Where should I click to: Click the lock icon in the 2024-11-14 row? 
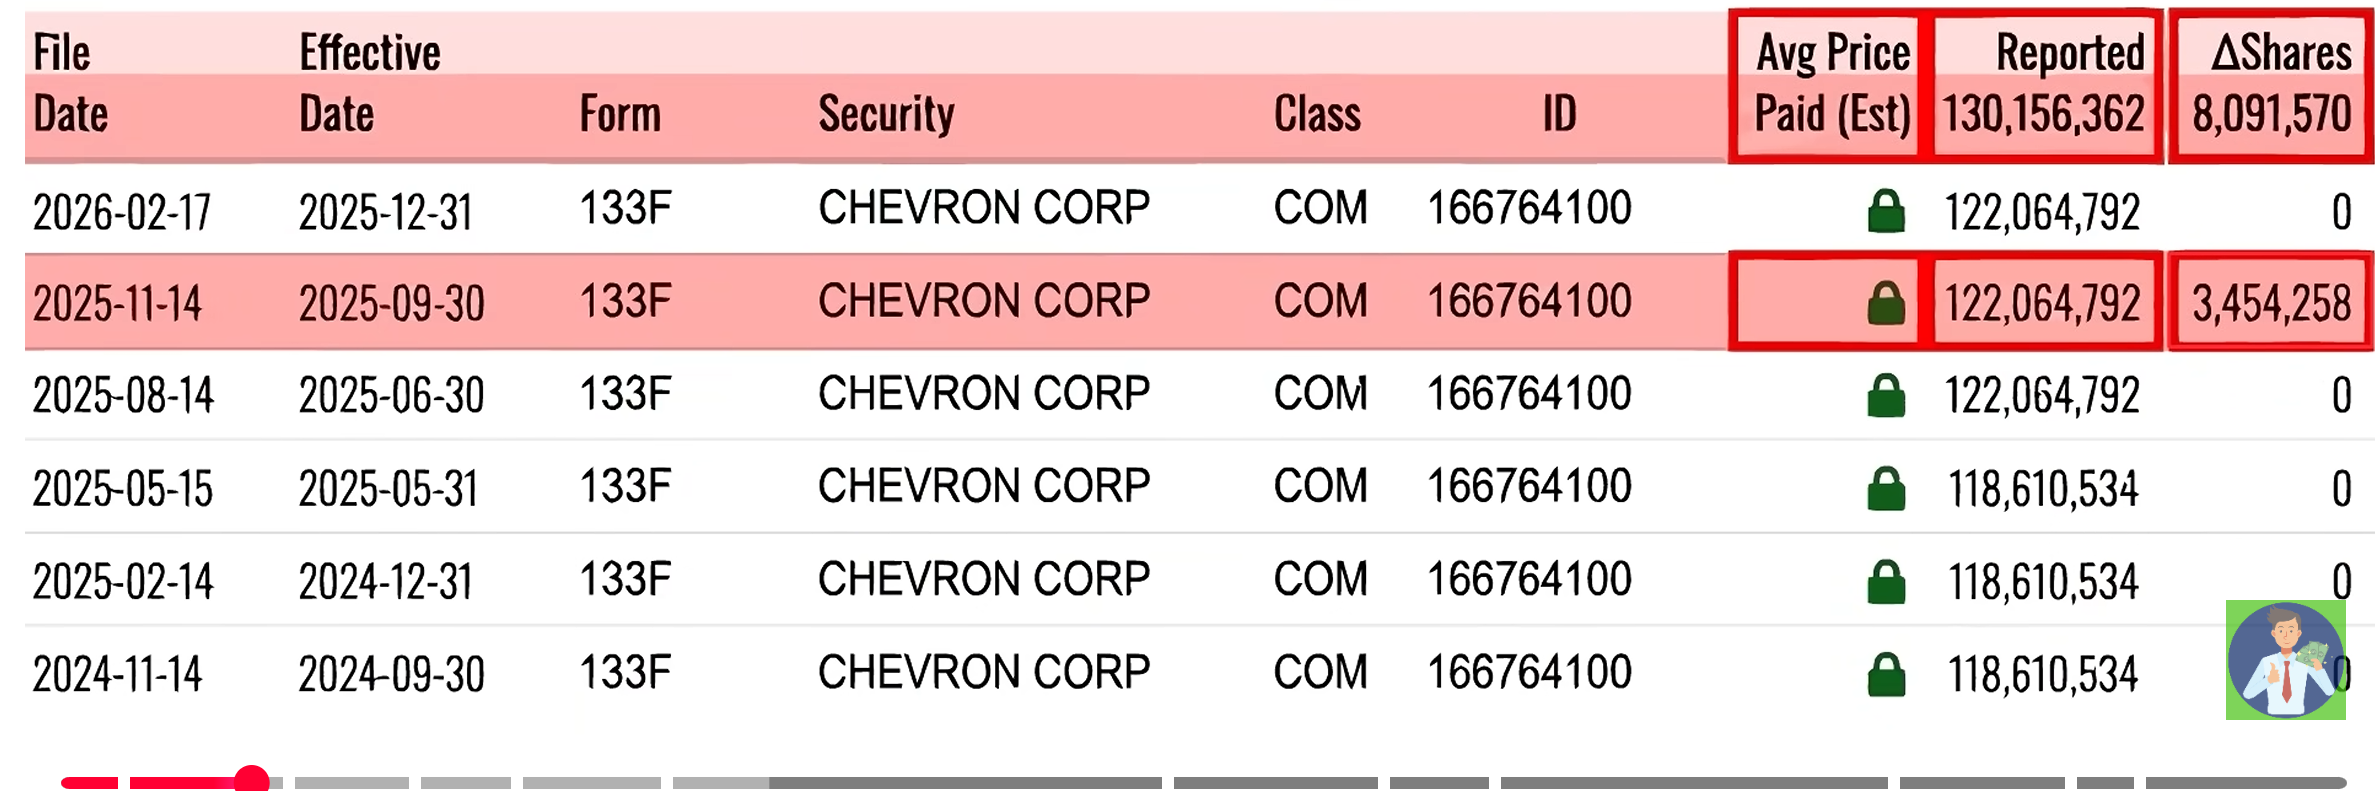(1886, 675)
